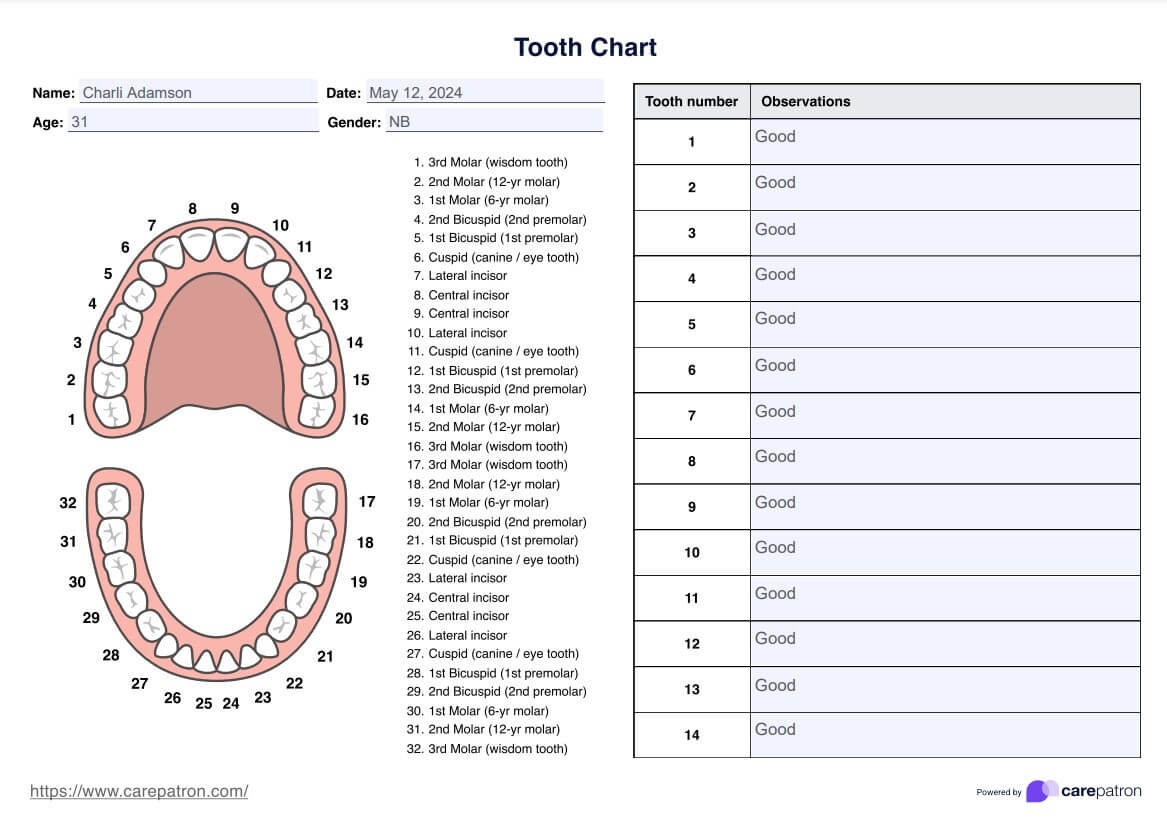This screenshot has height=823, width=1167.
Task: Select tooth 17 in the lower jaw diagram
Action: (x=318, y=499)
